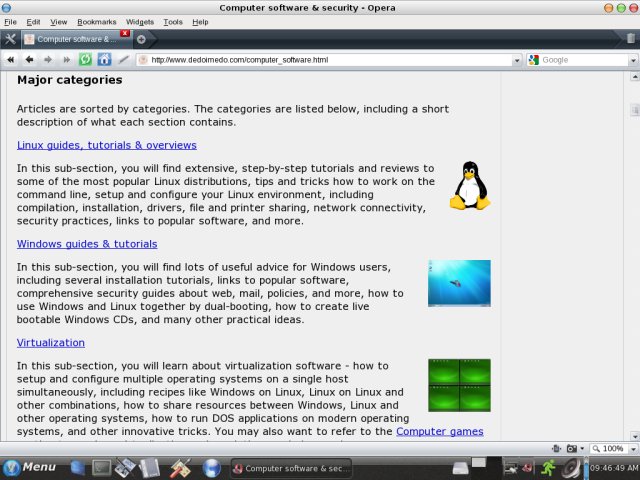The image size is (640, 480).
Task: Open the Widgets menu
Action: tap(140, 22)
